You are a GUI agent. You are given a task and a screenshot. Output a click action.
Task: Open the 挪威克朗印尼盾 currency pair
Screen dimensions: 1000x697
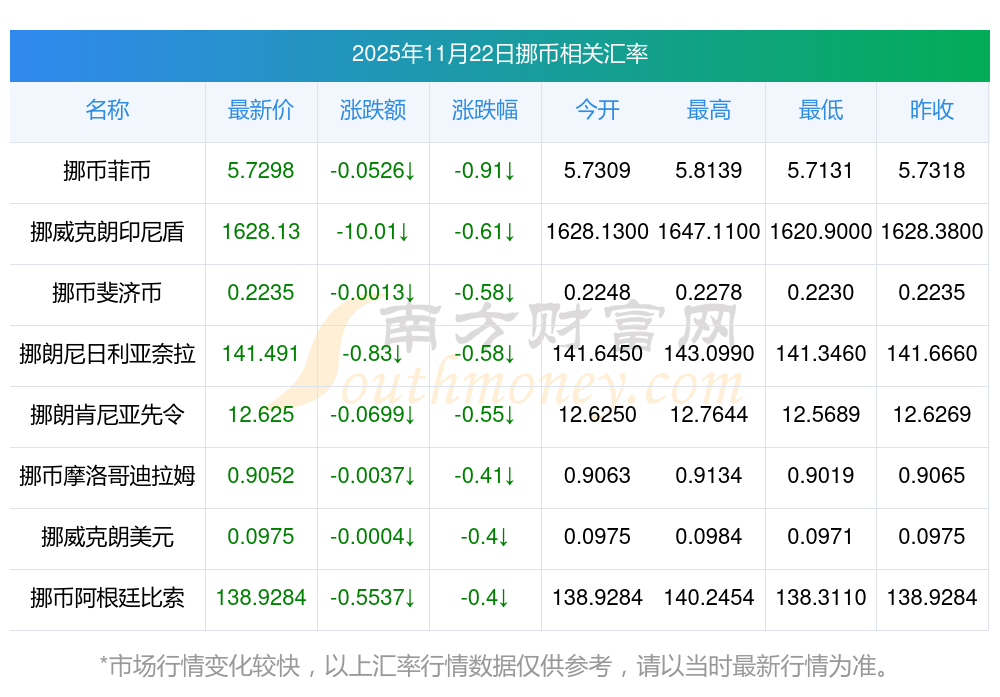click(x=107, y=232)
